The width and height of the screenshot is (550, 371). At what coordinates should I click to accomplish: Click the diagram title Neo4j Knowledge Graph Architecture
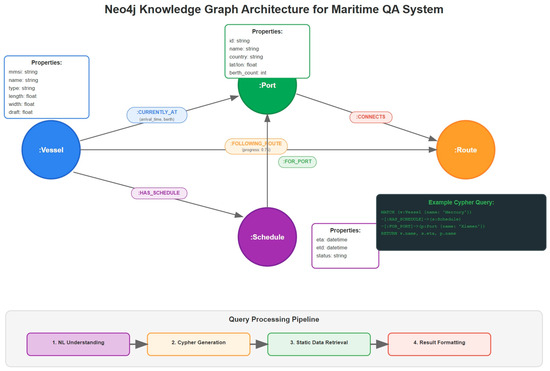click(x=274, y=9)
